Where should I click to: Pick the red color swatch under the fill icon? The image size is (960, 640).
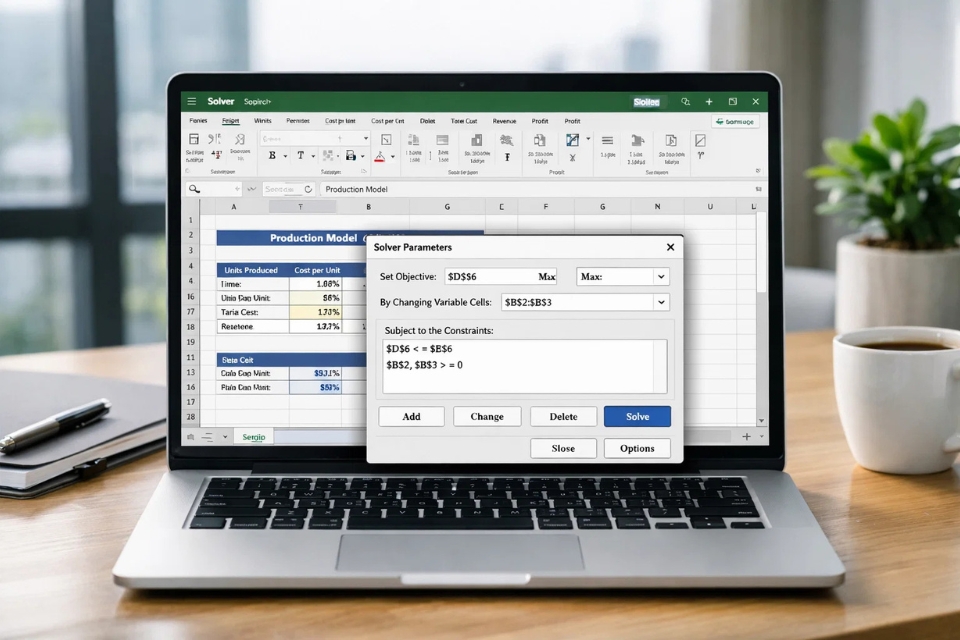(378, 162)
